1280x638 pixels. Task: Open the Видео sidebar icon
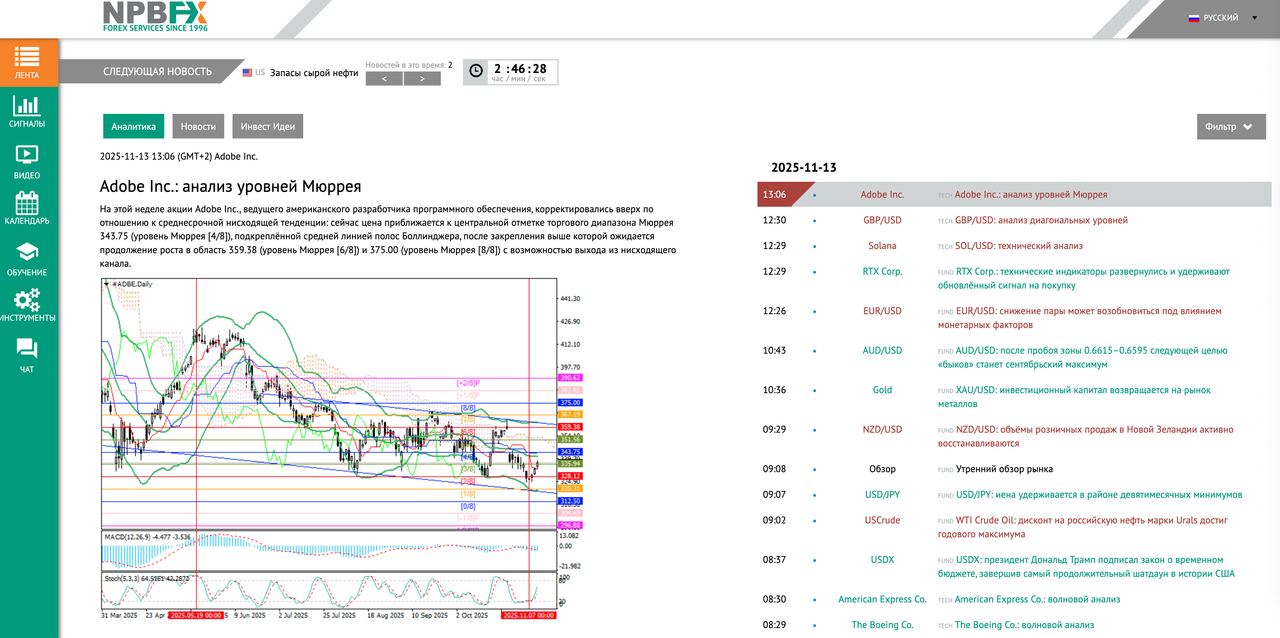click(x=27, y=162)
